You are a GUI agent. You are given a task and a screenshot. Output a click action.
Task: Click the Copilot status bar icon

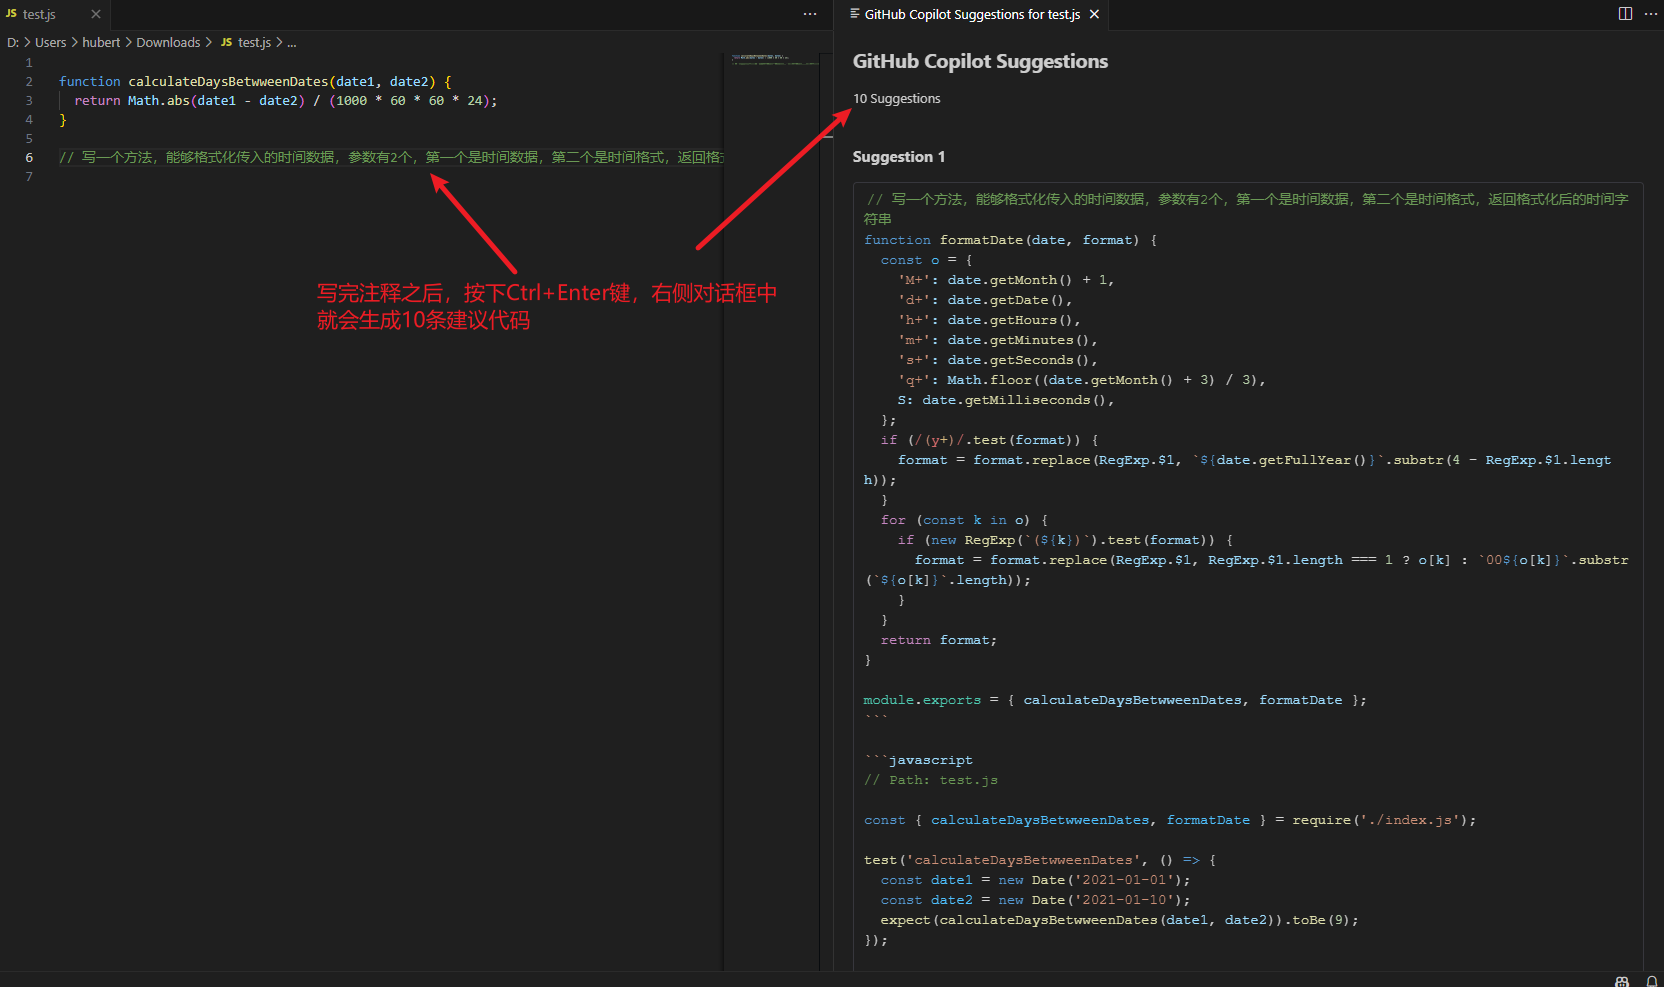1622,981
